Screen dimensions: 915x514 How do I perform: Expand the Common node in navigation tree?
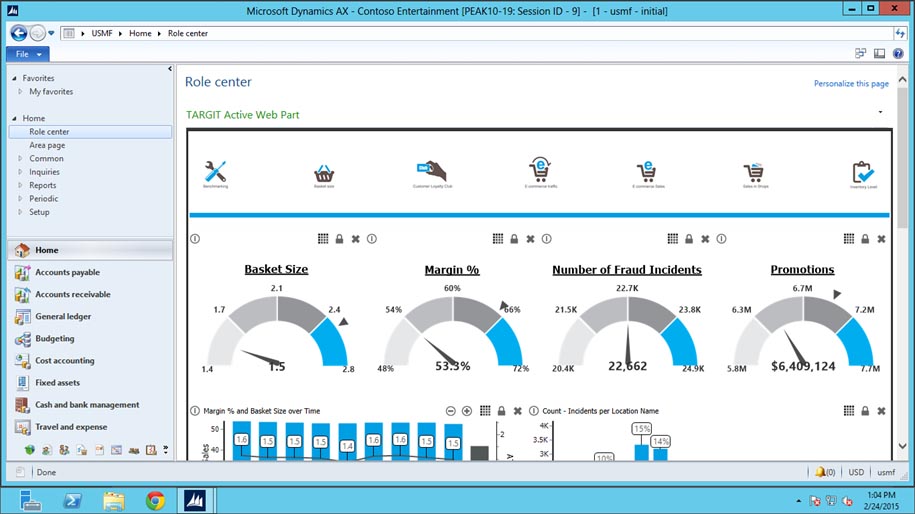pyautogui.click(x=19, y=158)
